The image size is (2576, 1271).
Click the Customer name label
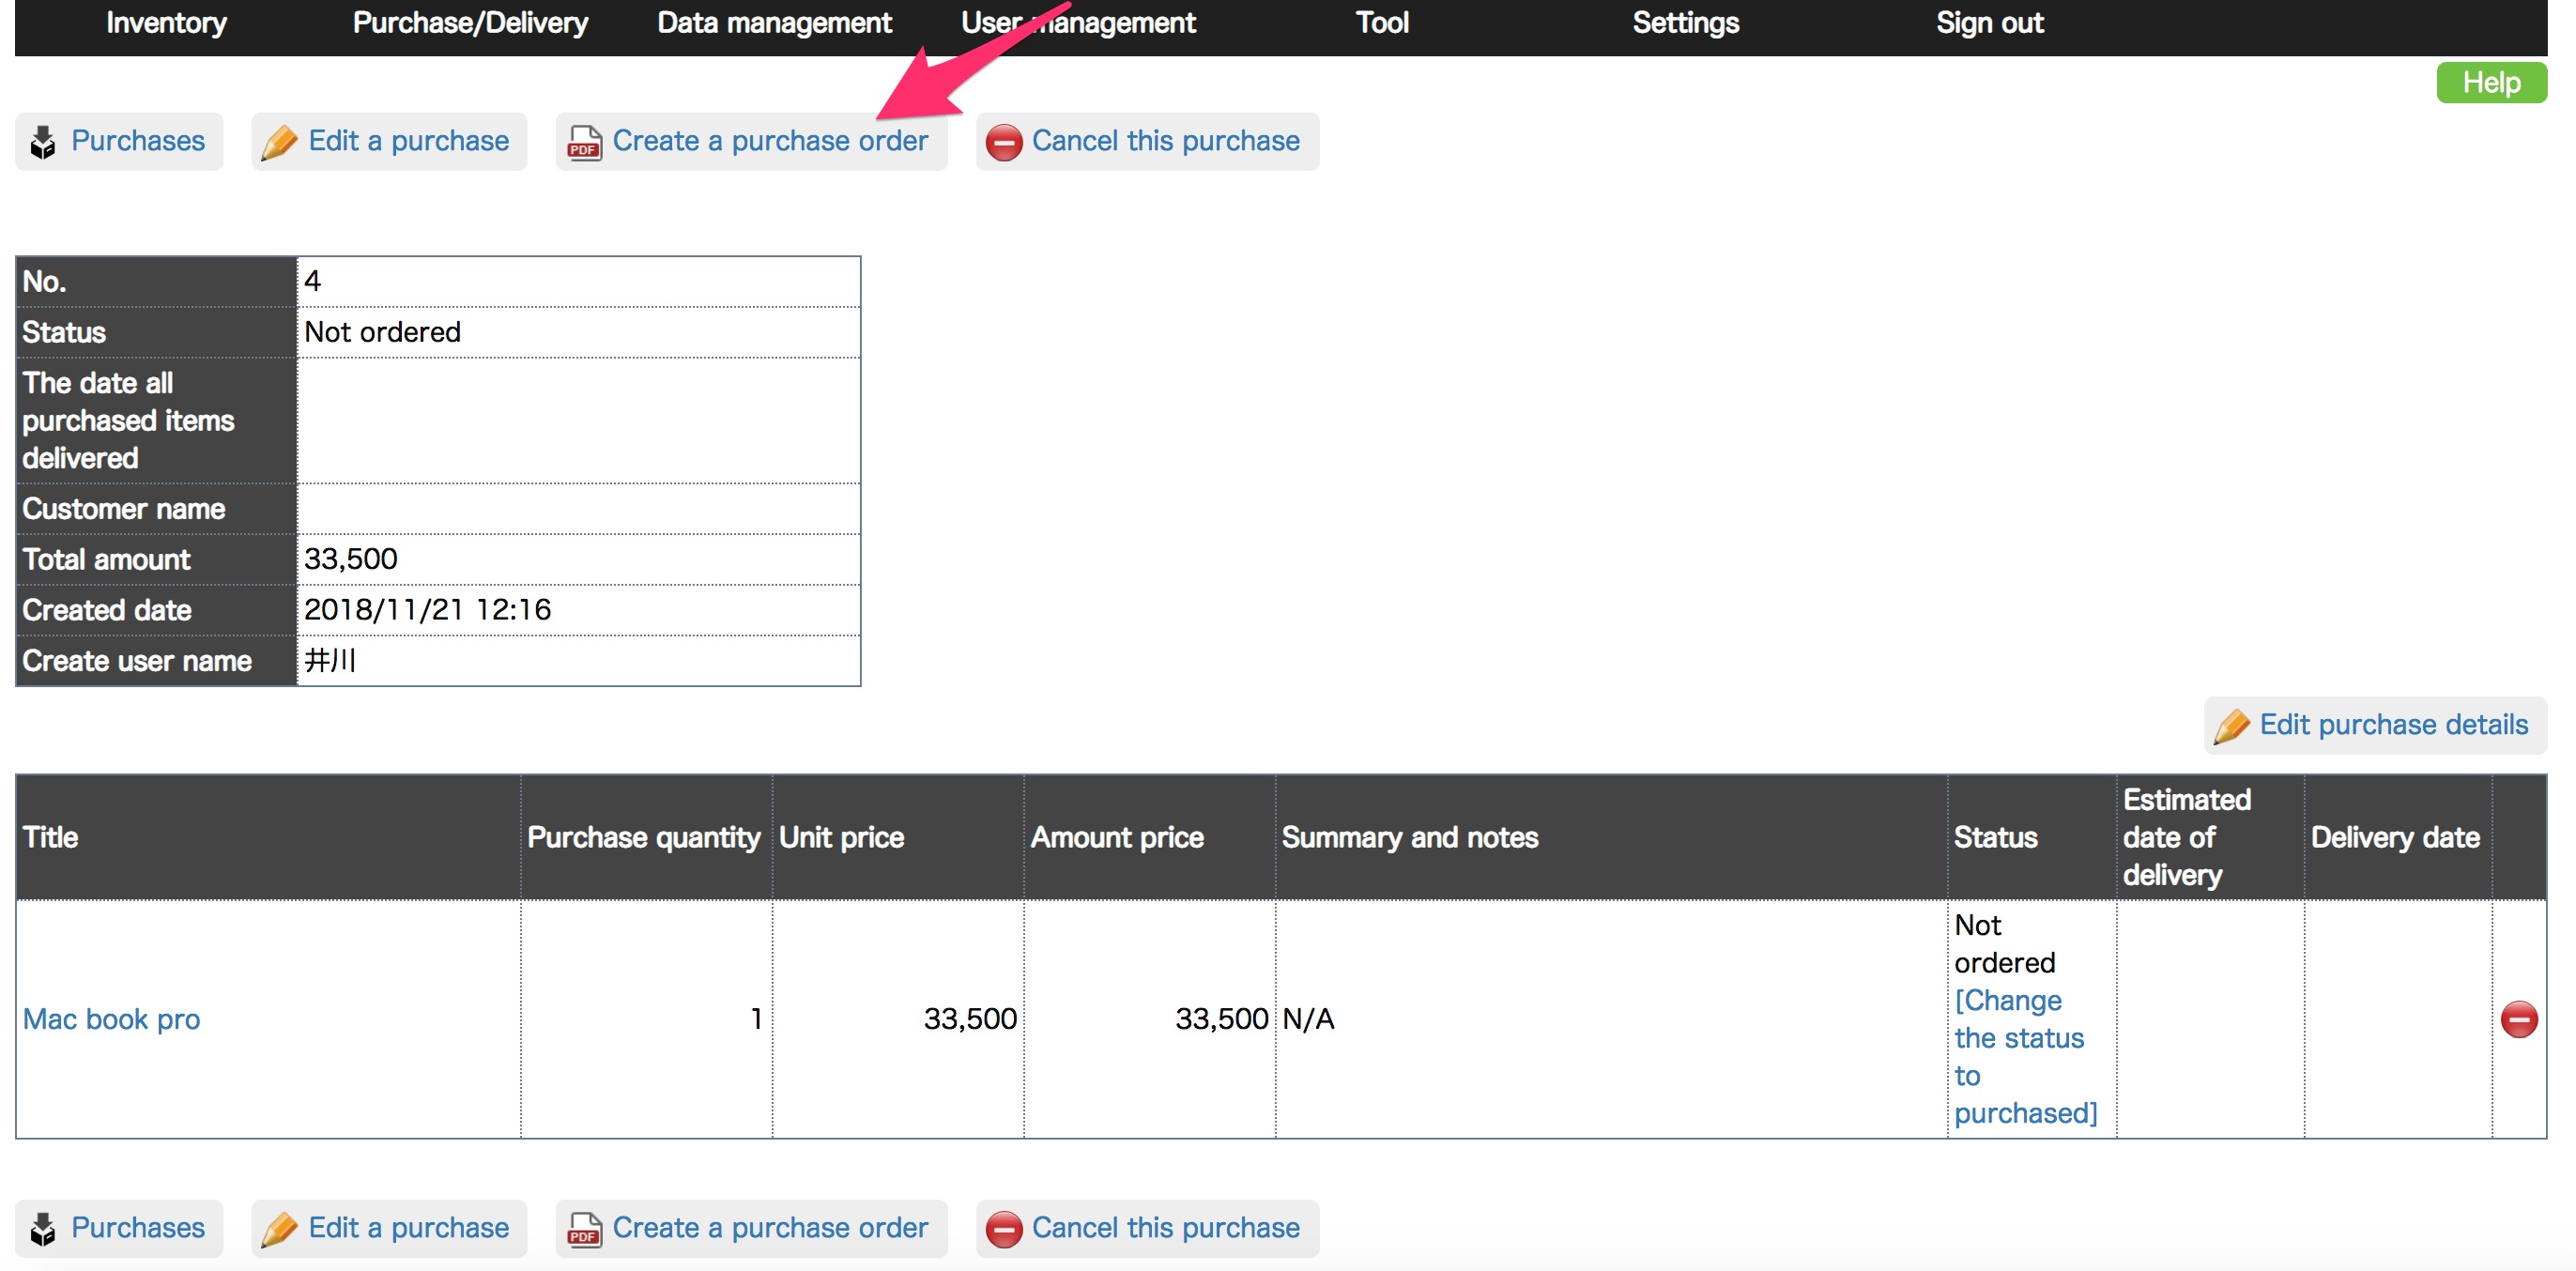click(124, 509)
